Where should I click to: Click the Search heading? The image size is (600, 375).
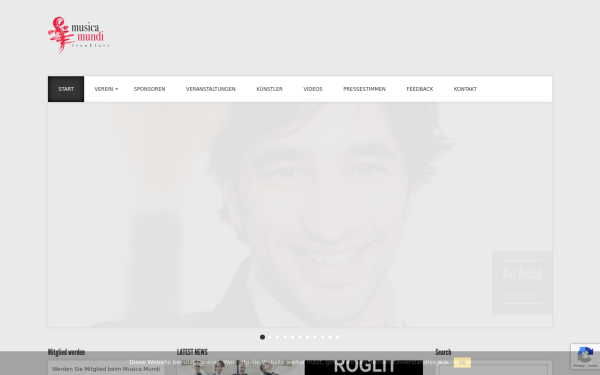coord(443,352)
